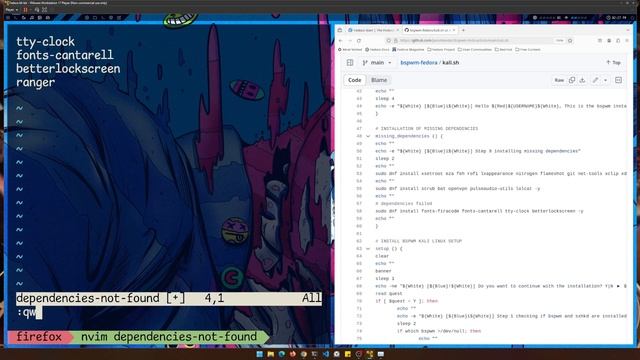Bookmark this page star icon

click(x=570, y=40)
